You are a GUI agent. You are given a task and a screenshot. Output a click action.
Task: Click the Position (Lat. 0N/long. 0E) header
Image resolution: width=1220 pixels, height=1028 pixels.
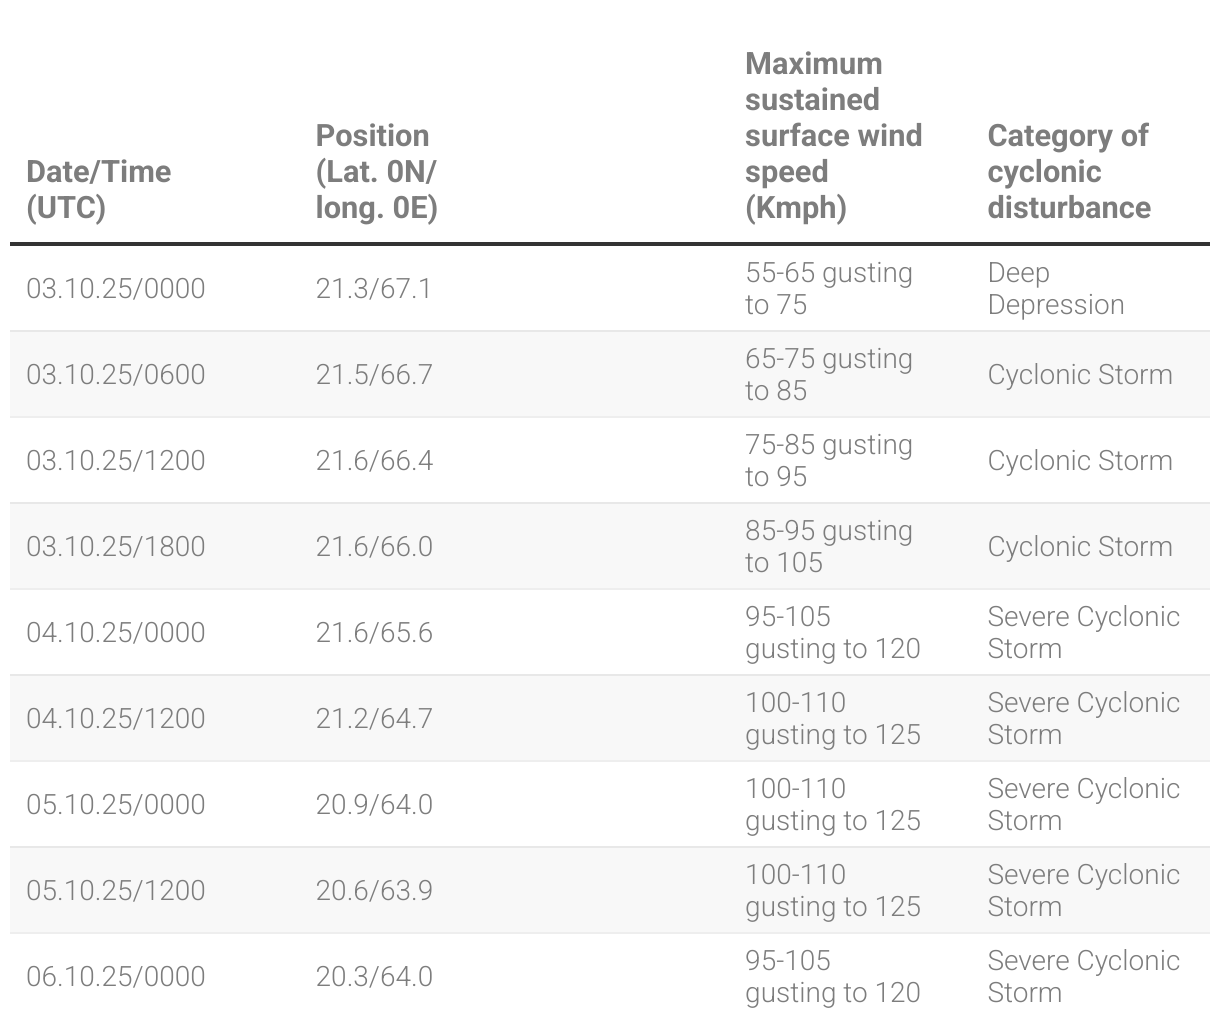point(376,171)
